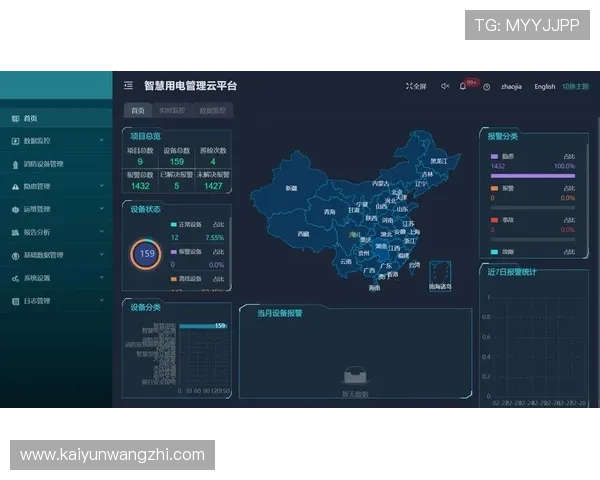Open 首页 in the sidebar
Image resolution: width=600 pixels, height=480 pixels.
[x=56, y=119]
